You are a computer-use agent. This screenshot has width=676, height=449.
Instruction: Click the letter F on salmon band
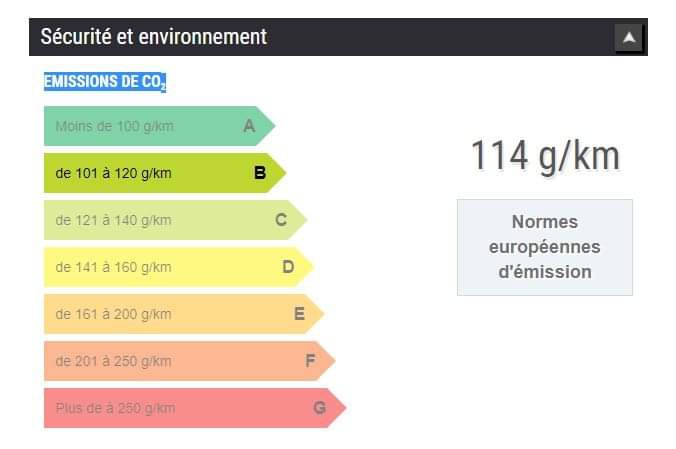click(310, 361)
